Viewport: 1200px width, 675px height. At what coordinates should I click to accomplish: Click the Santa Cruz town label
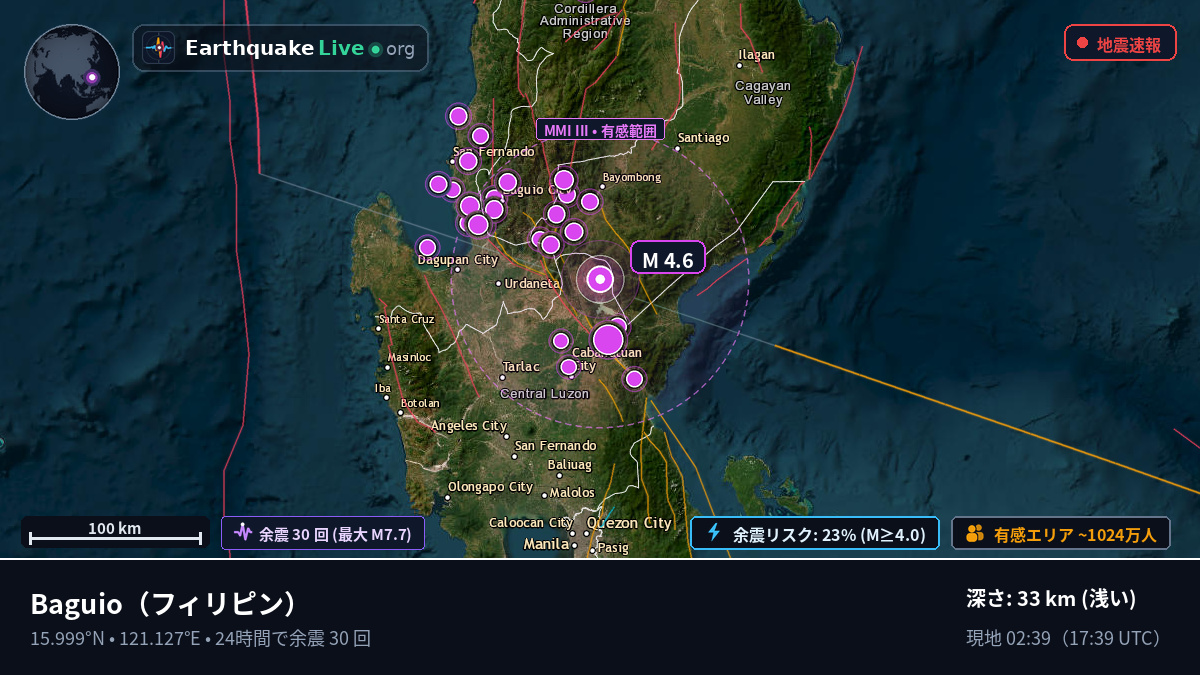pyautogui.click(x=406, y=319)
